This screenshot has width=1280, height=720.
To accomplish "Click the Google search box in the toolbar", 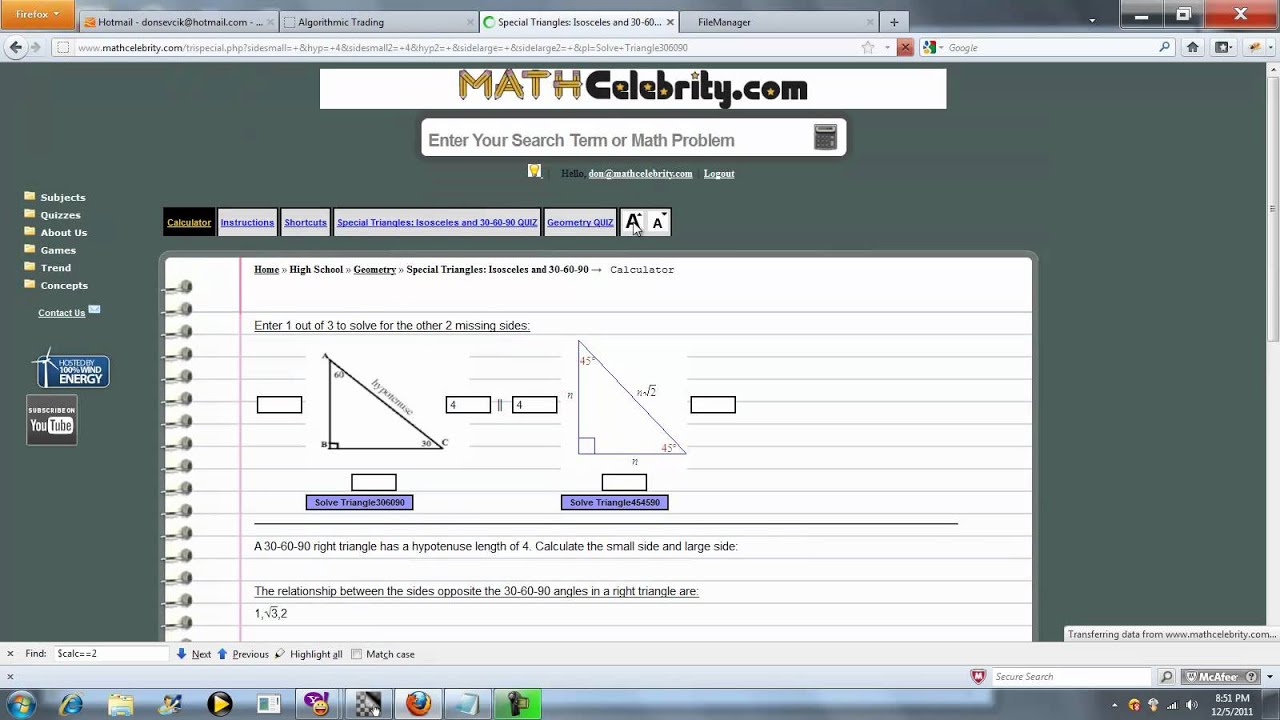I will (x=1050, y=47).
